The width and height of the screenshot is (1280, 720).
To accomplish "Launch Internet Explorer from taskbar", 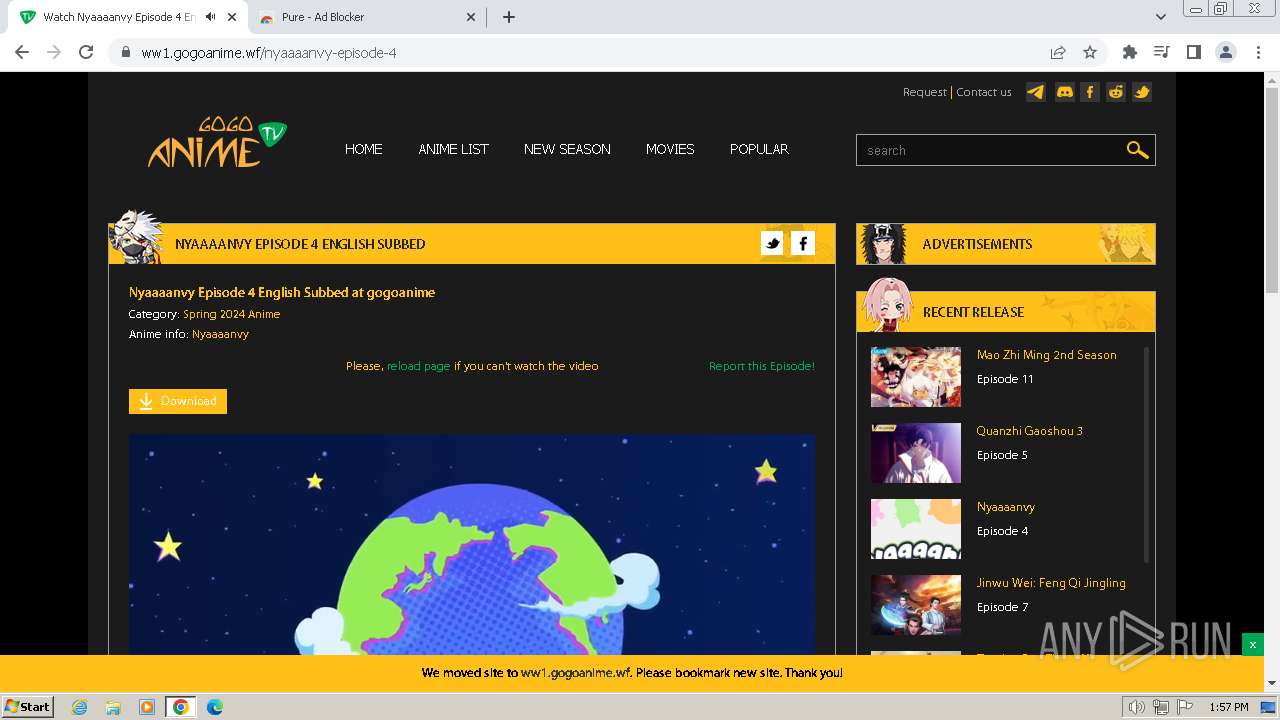I will (80, 707).
